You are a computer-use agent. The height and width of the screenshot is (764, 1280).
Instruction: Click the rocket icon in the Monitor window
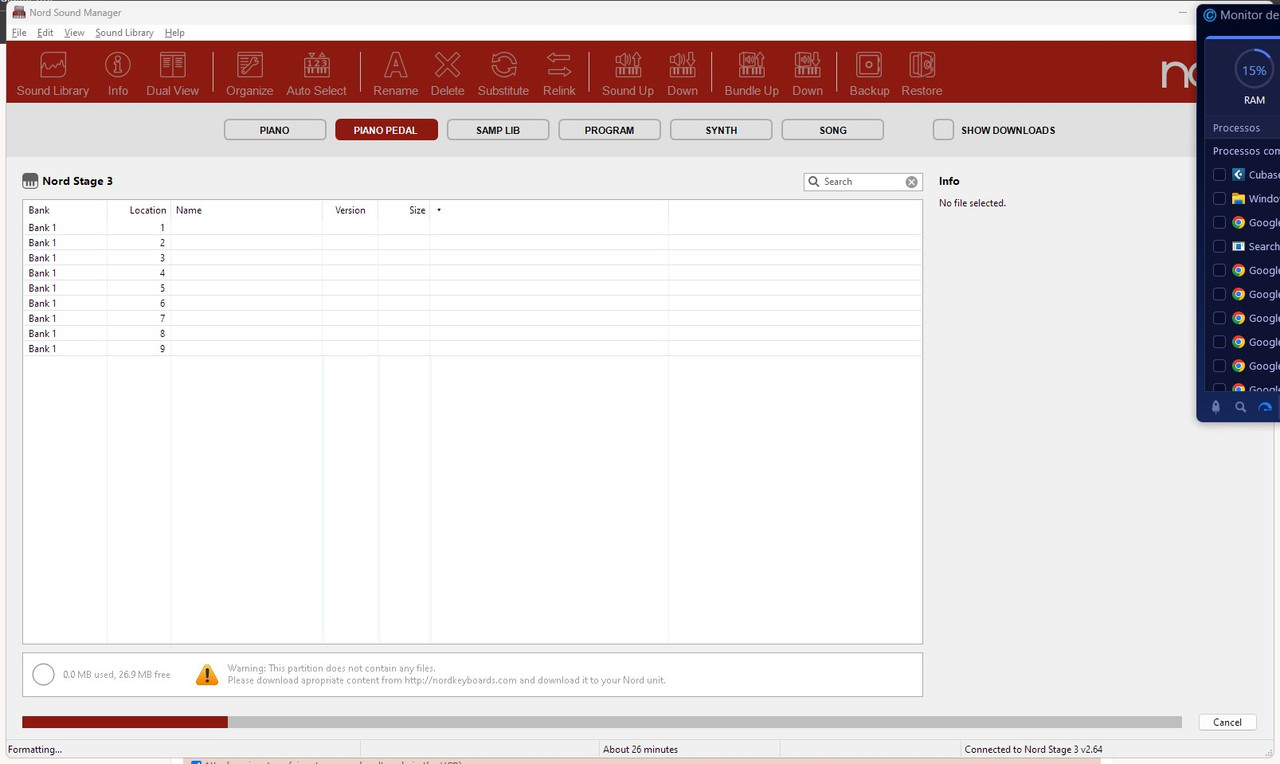[x=1216, y=407]
